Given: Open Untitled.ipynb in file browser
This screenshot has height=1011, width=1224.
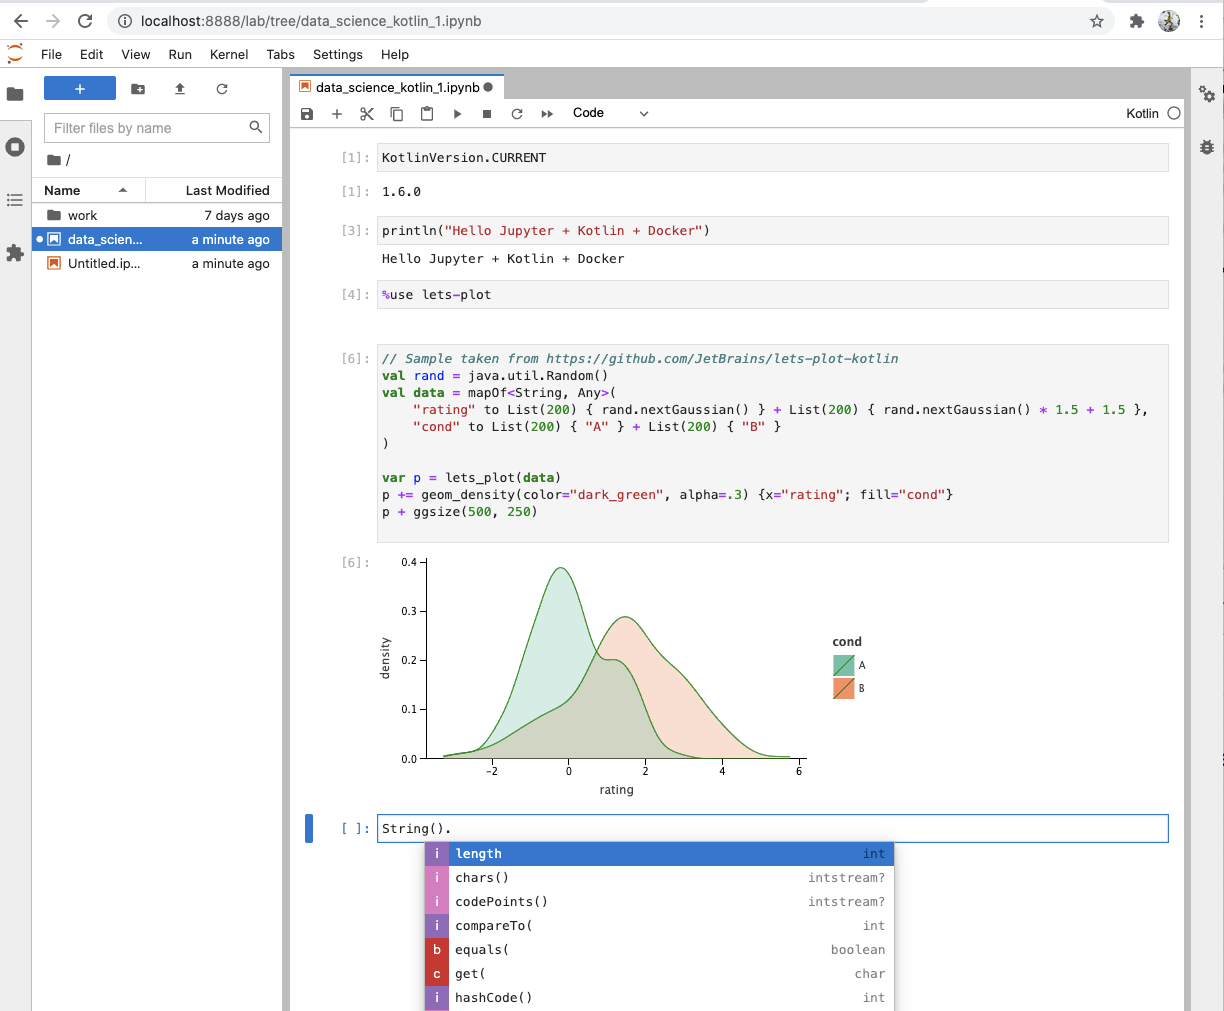Looking at the screenshot, I should pos(103,264).
